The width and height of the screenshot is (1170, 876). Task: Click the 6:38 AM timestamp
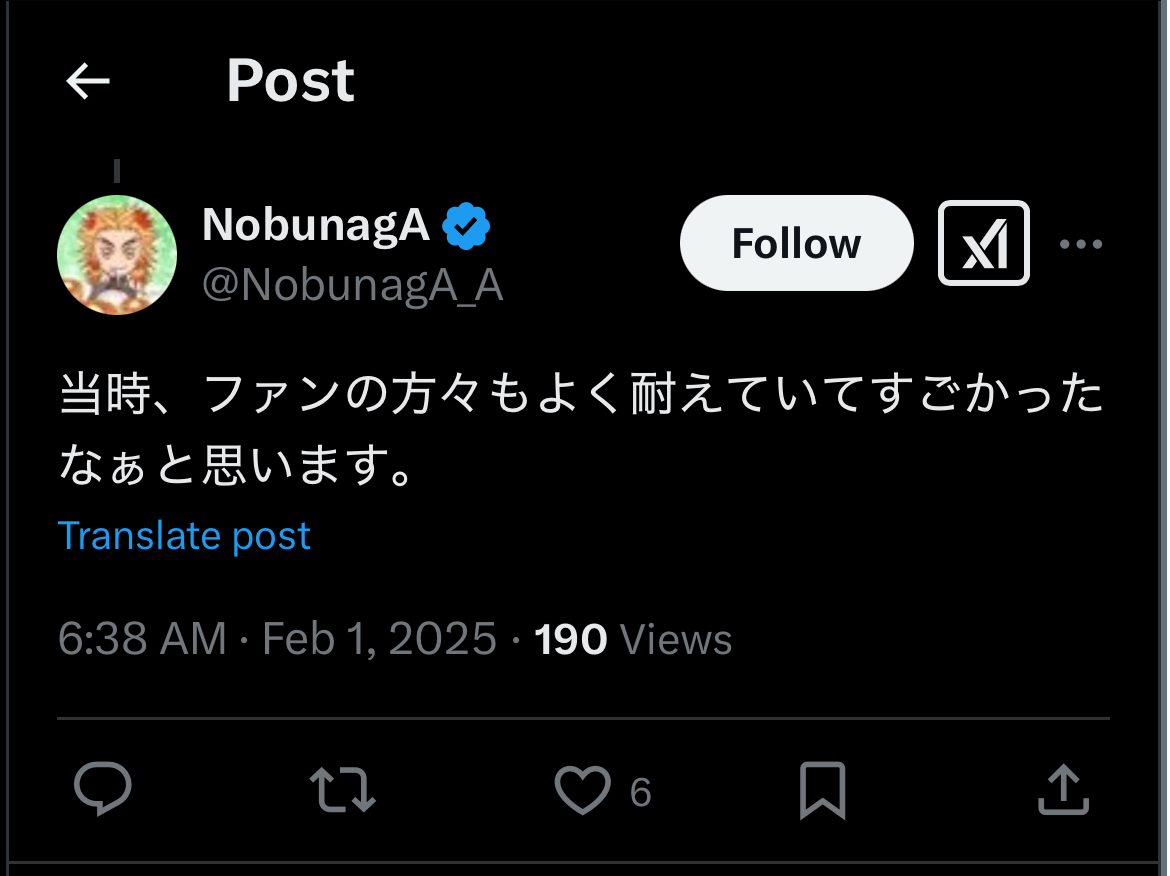(142, 639)
